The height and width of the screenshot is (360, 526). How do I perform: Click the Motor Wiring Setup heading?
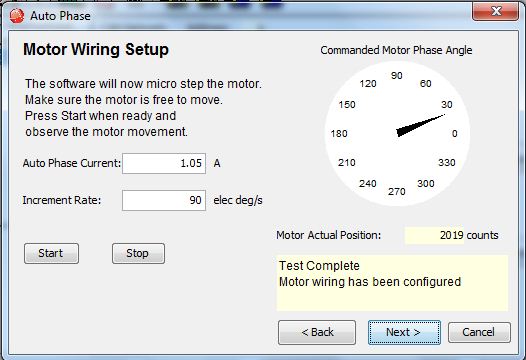(96, 50)
